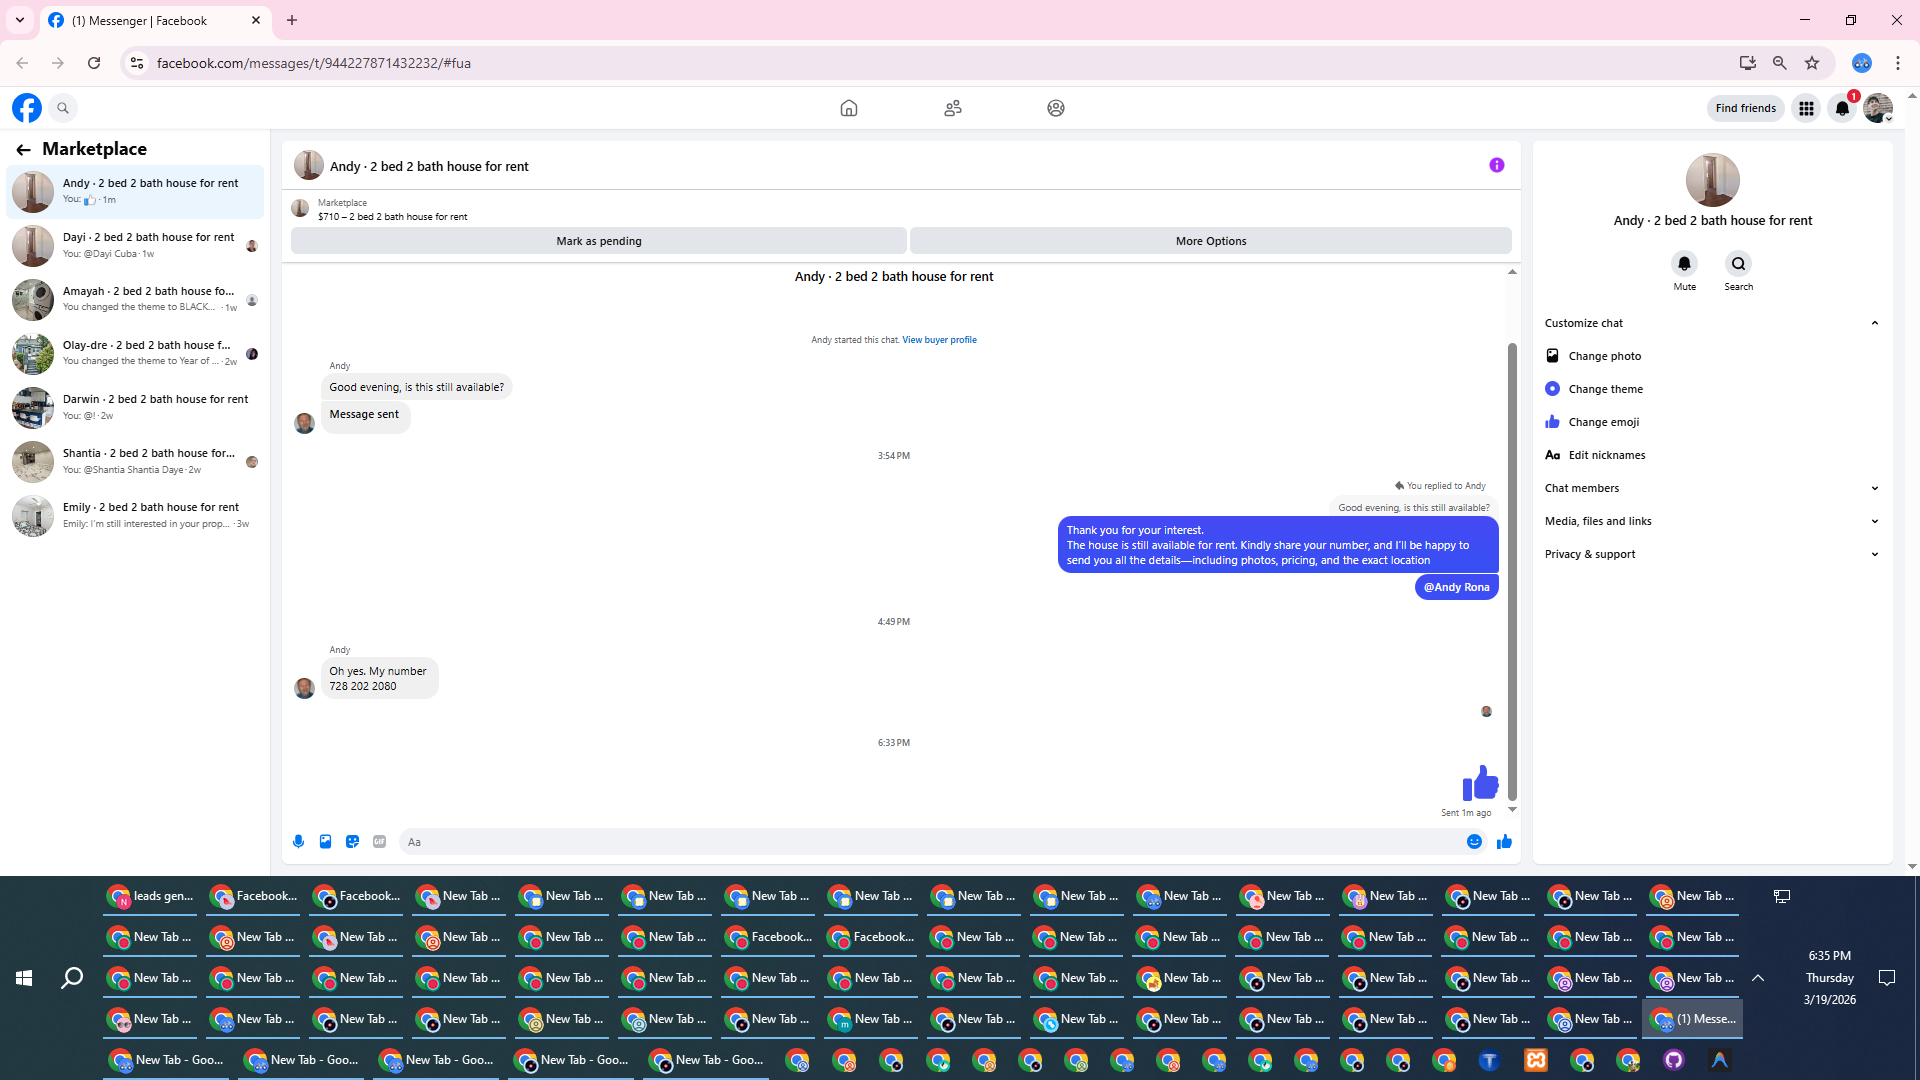Expand the Chat members section
Screen dimensions: 1920x1080
tap(1874, 488)
